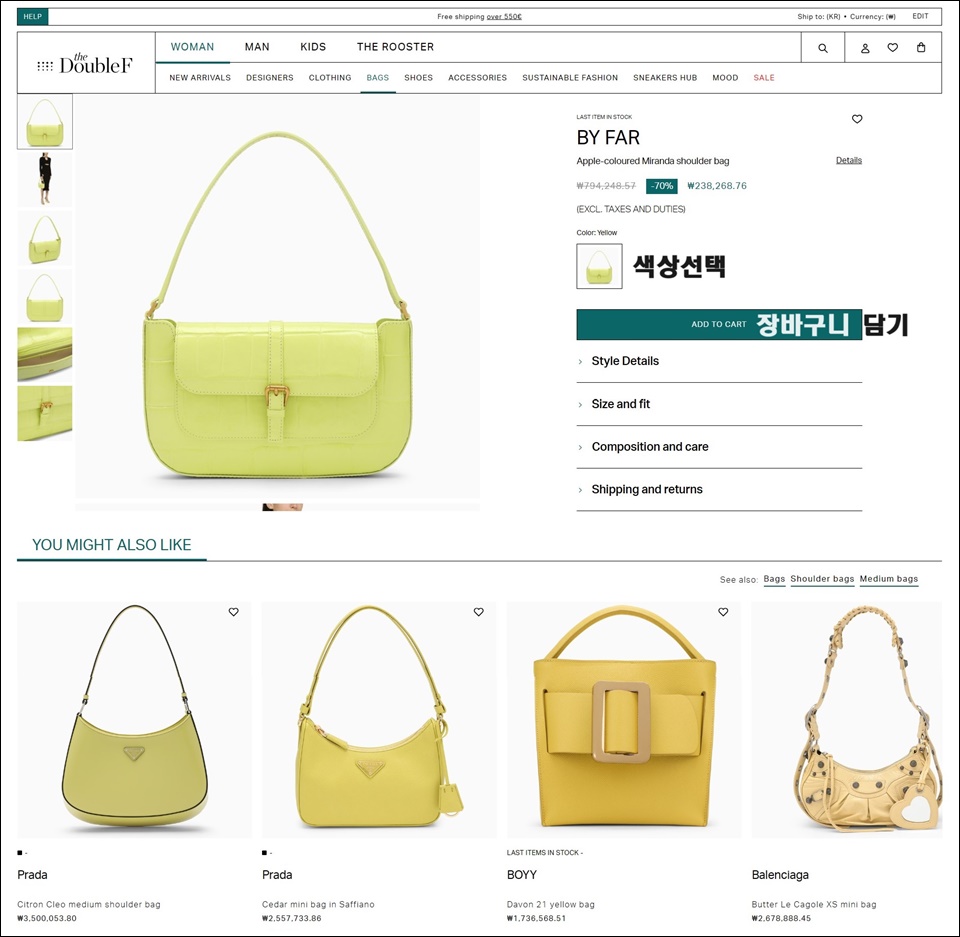Screen dimensions: 960x937
Task: Open the Prada Cedar mini bag image
Action: click(x=379, y=720)
